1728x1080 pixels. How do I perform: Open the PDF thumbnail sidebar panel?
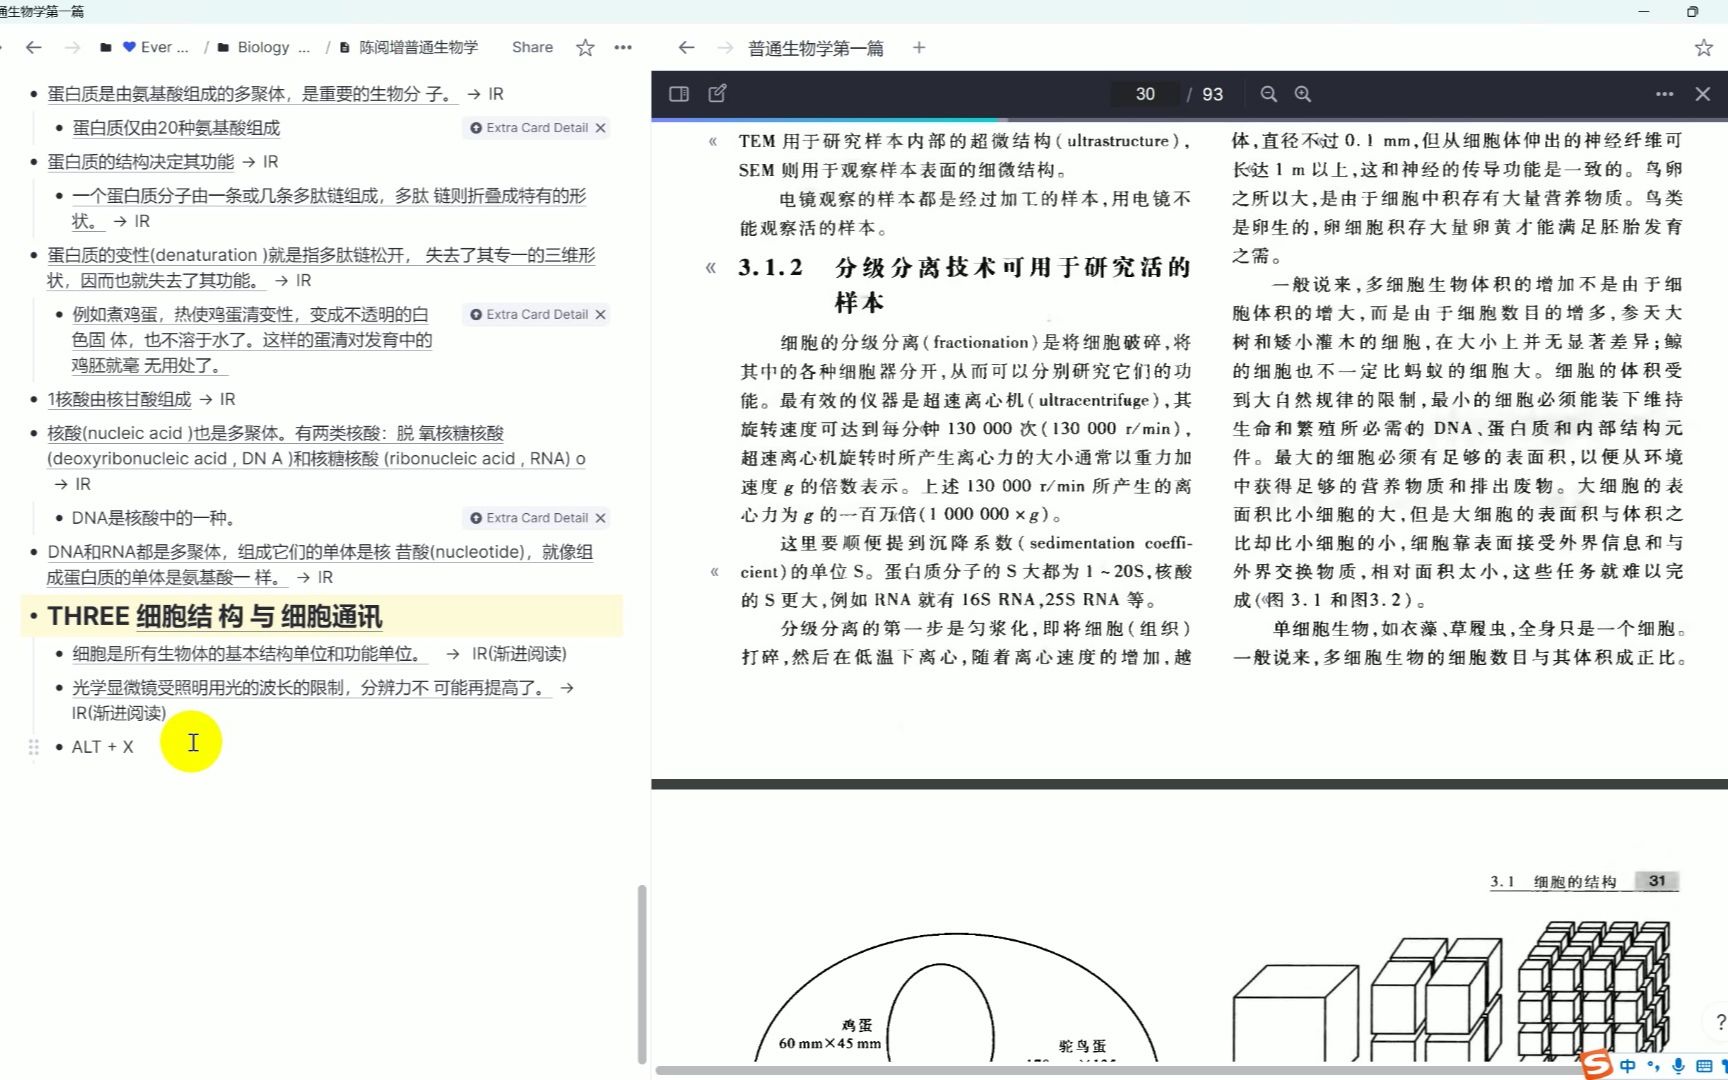tap(679, 93)
